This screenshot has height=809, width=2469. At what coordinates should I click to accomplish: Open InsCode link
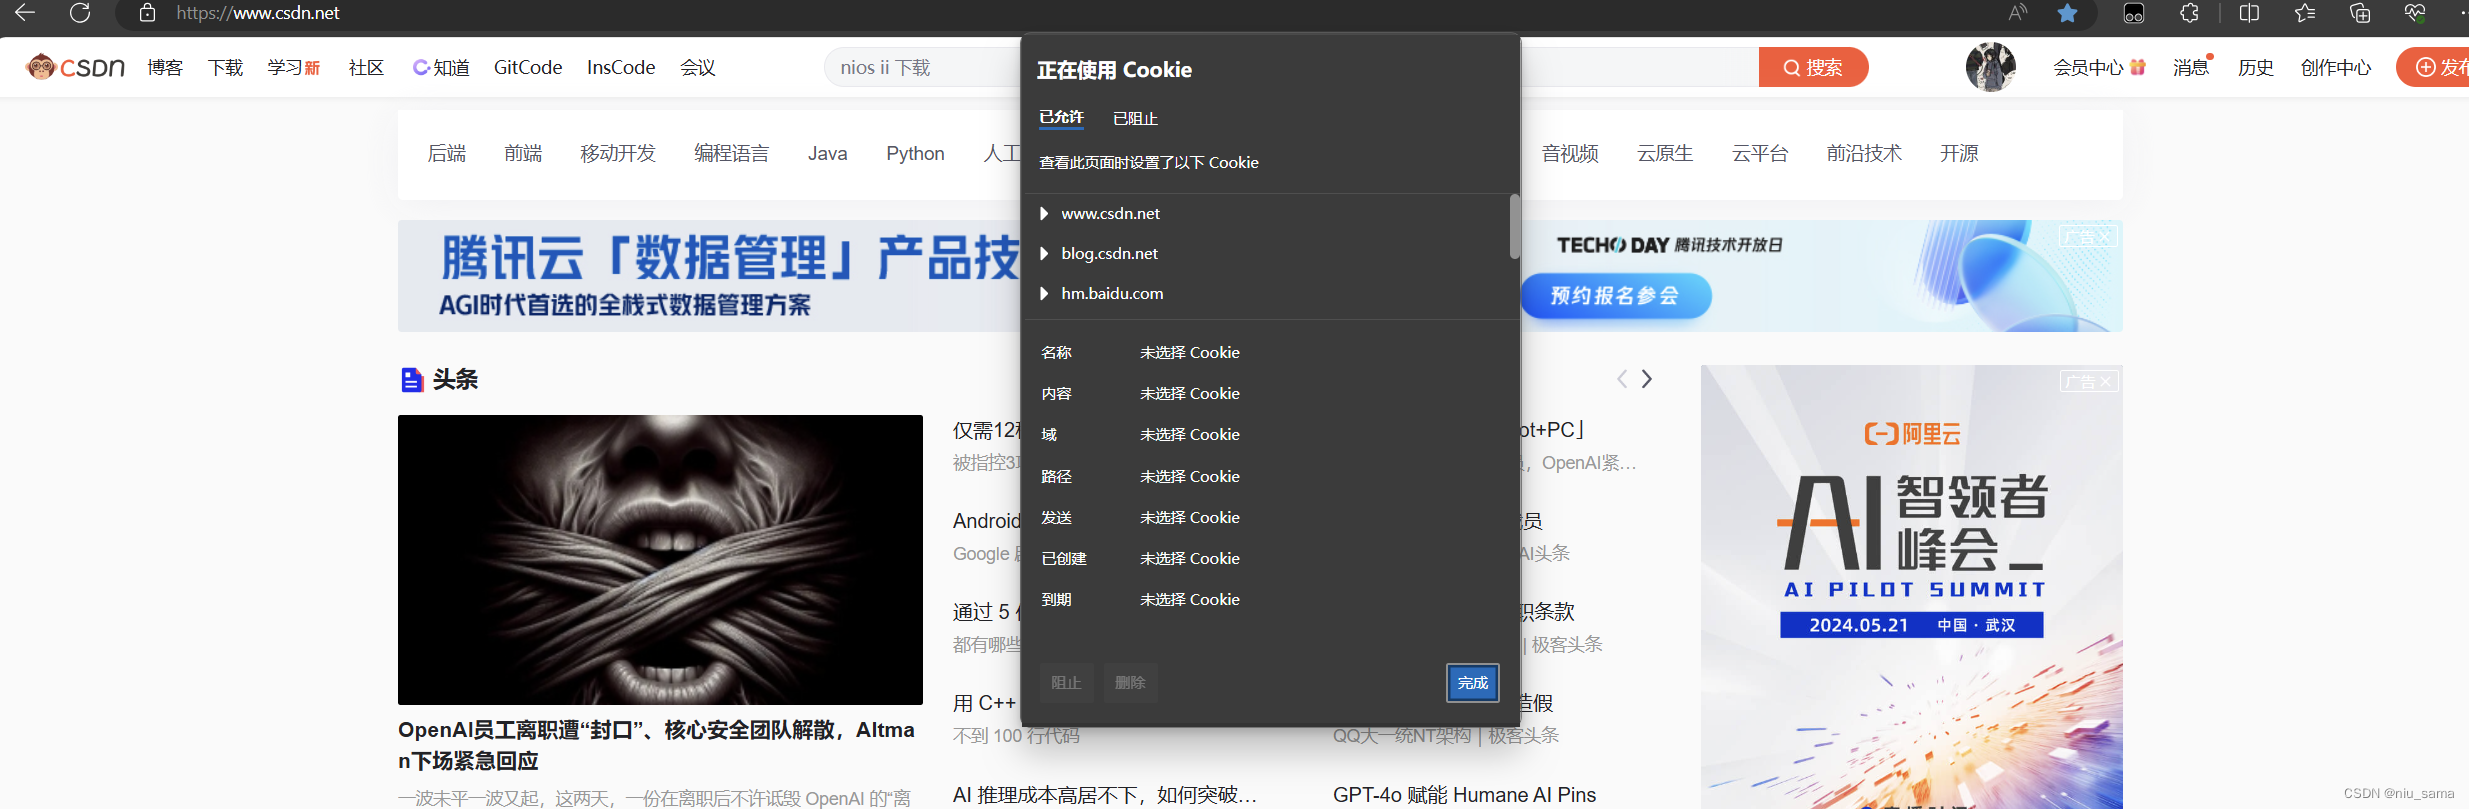pos(621,67)
